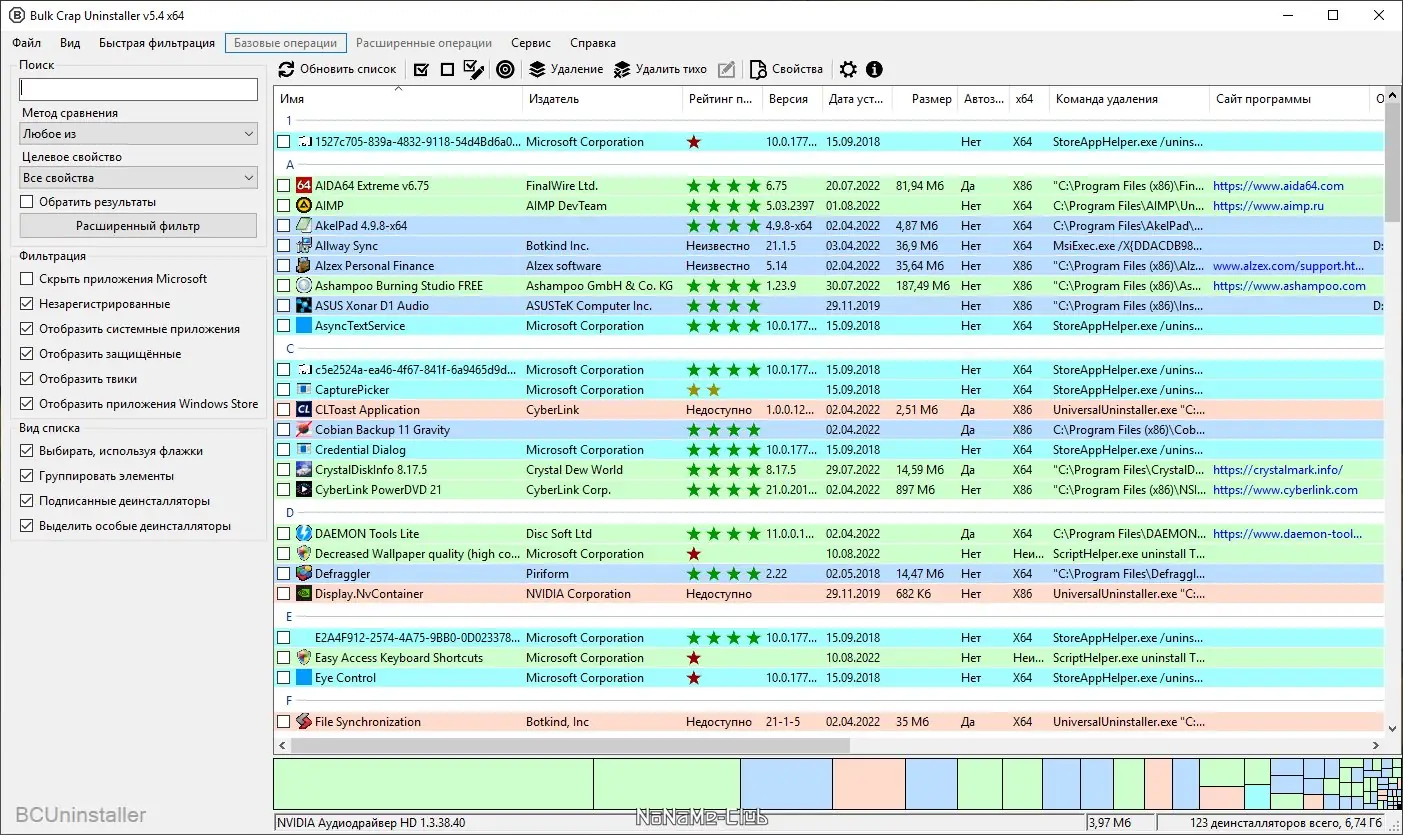Viewport: 1403px width, 835px height.
Task: Toggle Отобразить системные приложения checkbox
Action: (x=27, y=329)
